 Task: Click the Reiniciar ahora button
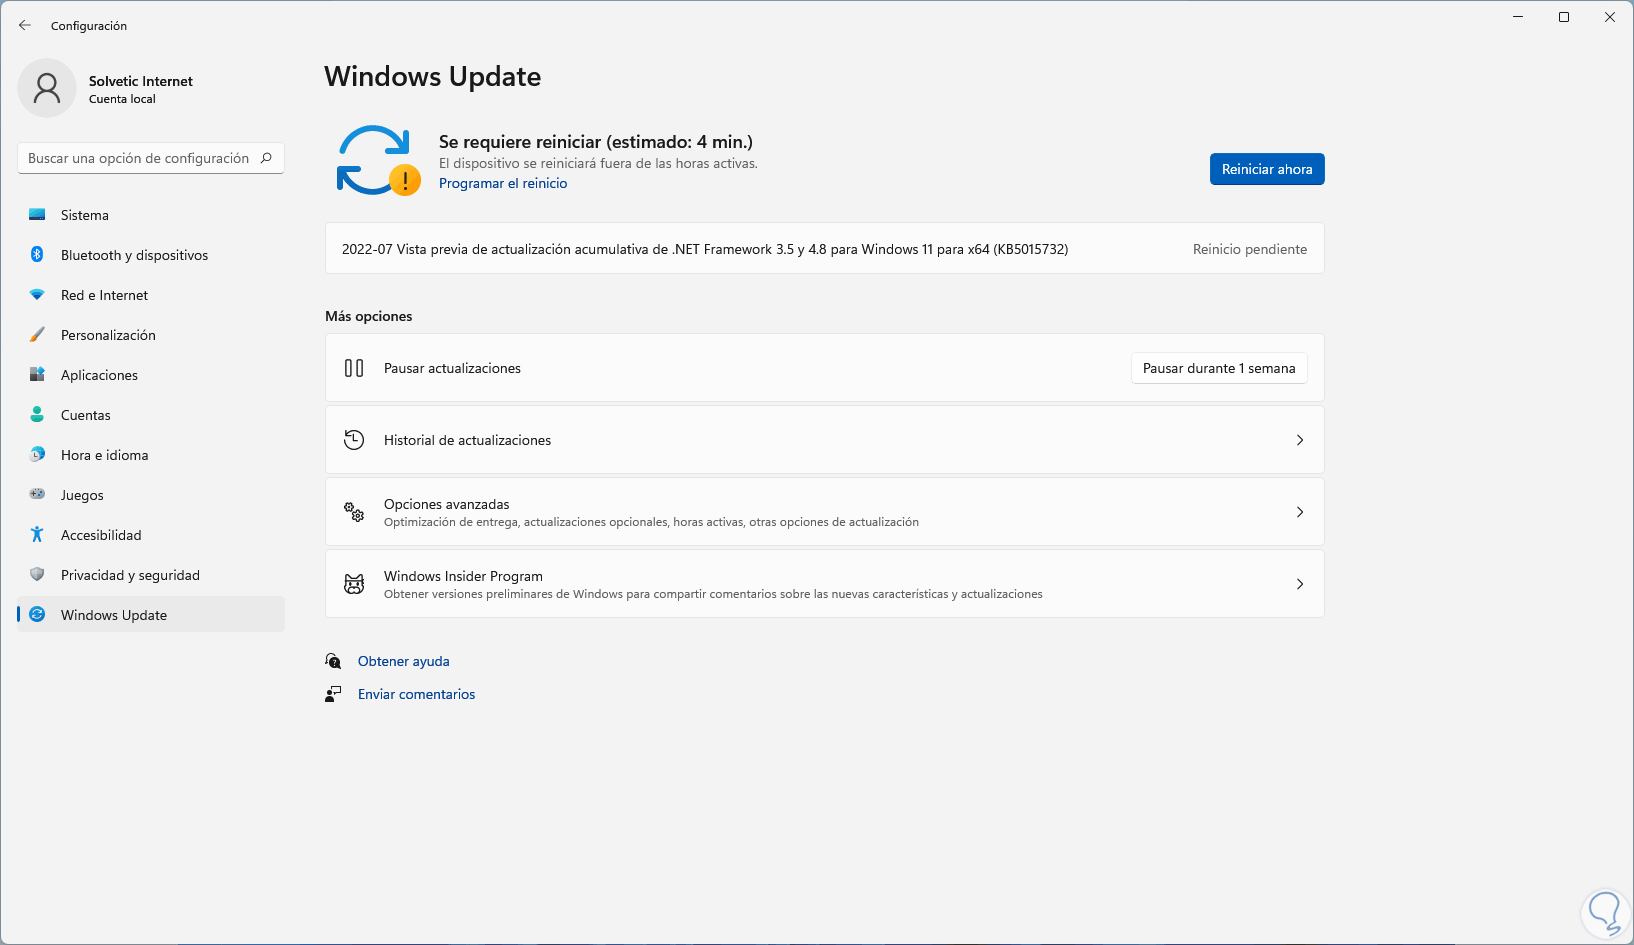[1266, 169]
